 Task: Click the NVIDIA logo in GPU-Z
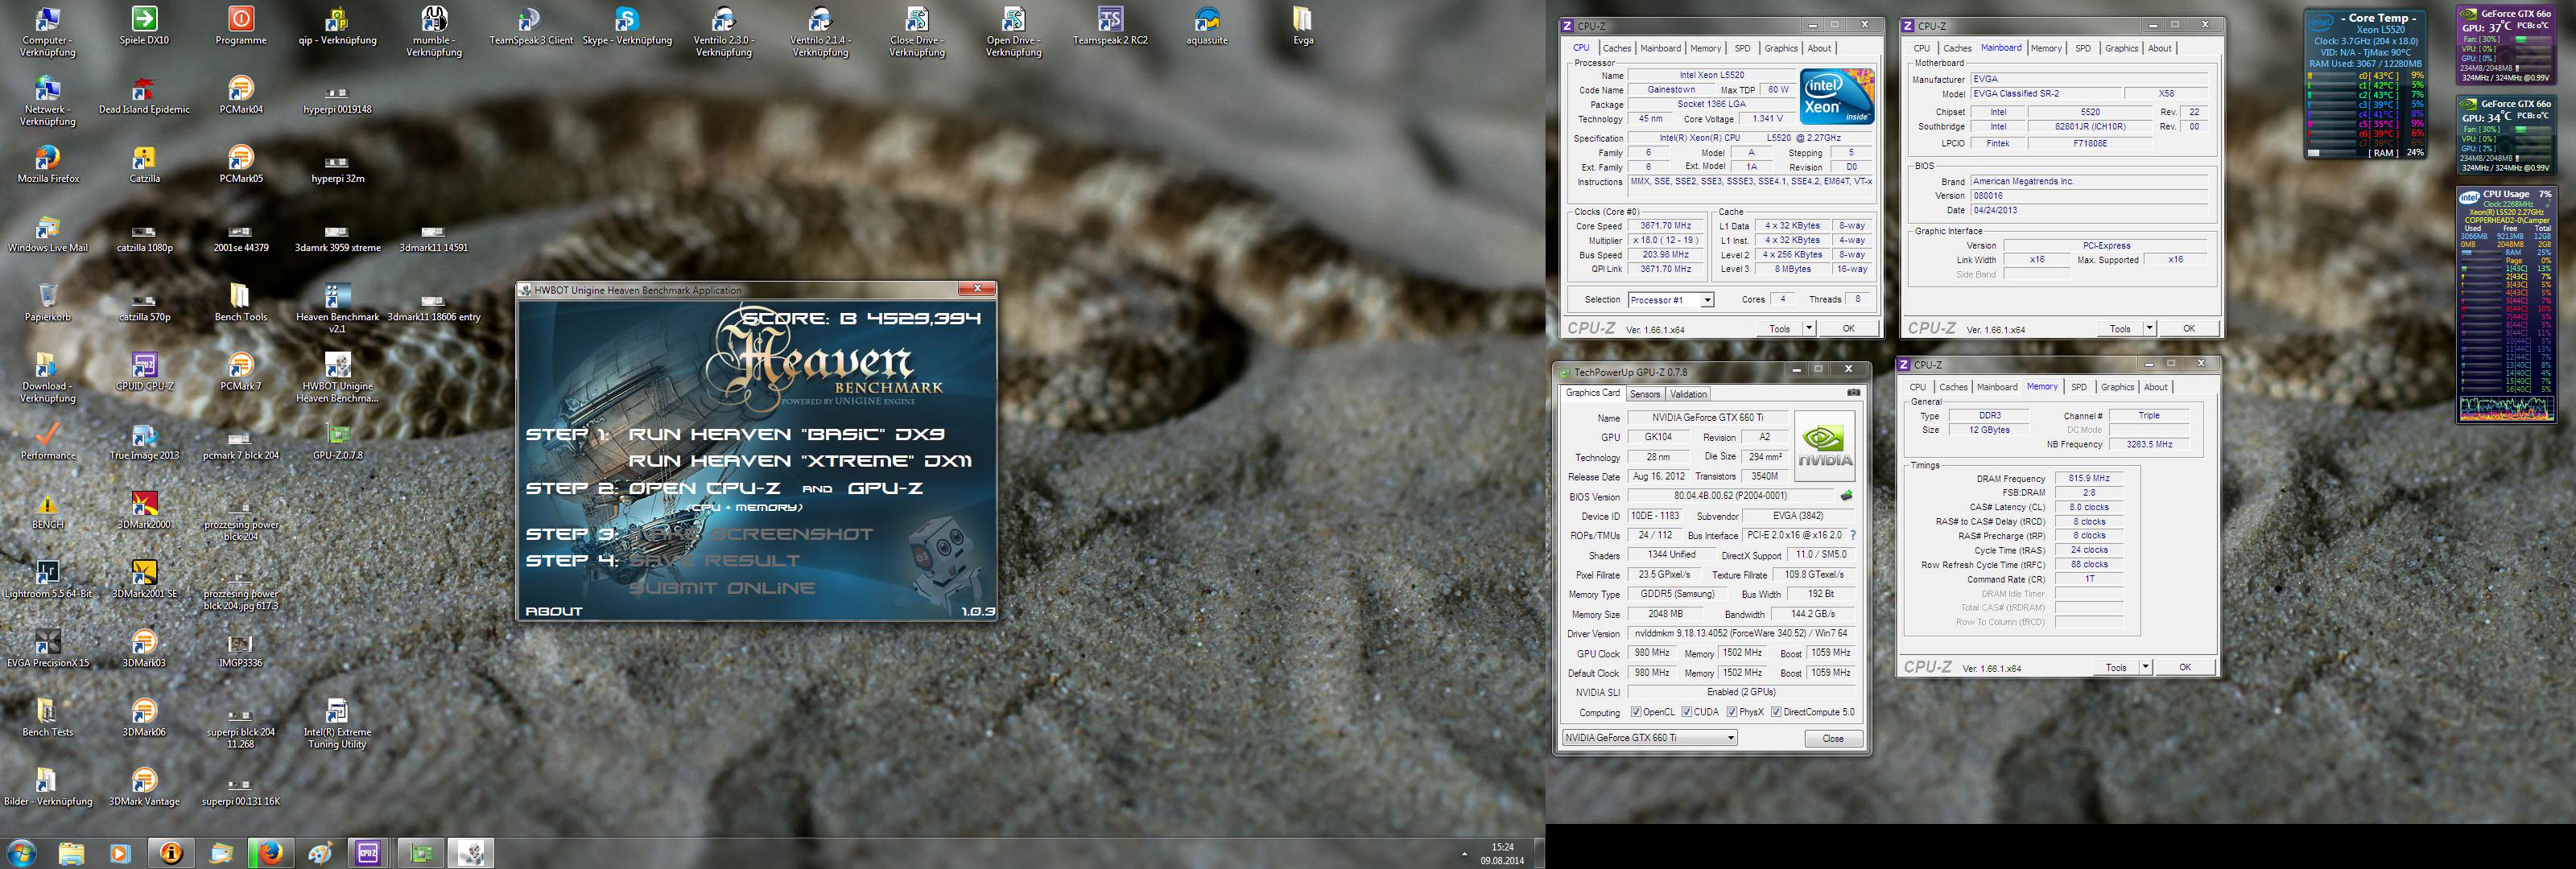click(1825, 446)
